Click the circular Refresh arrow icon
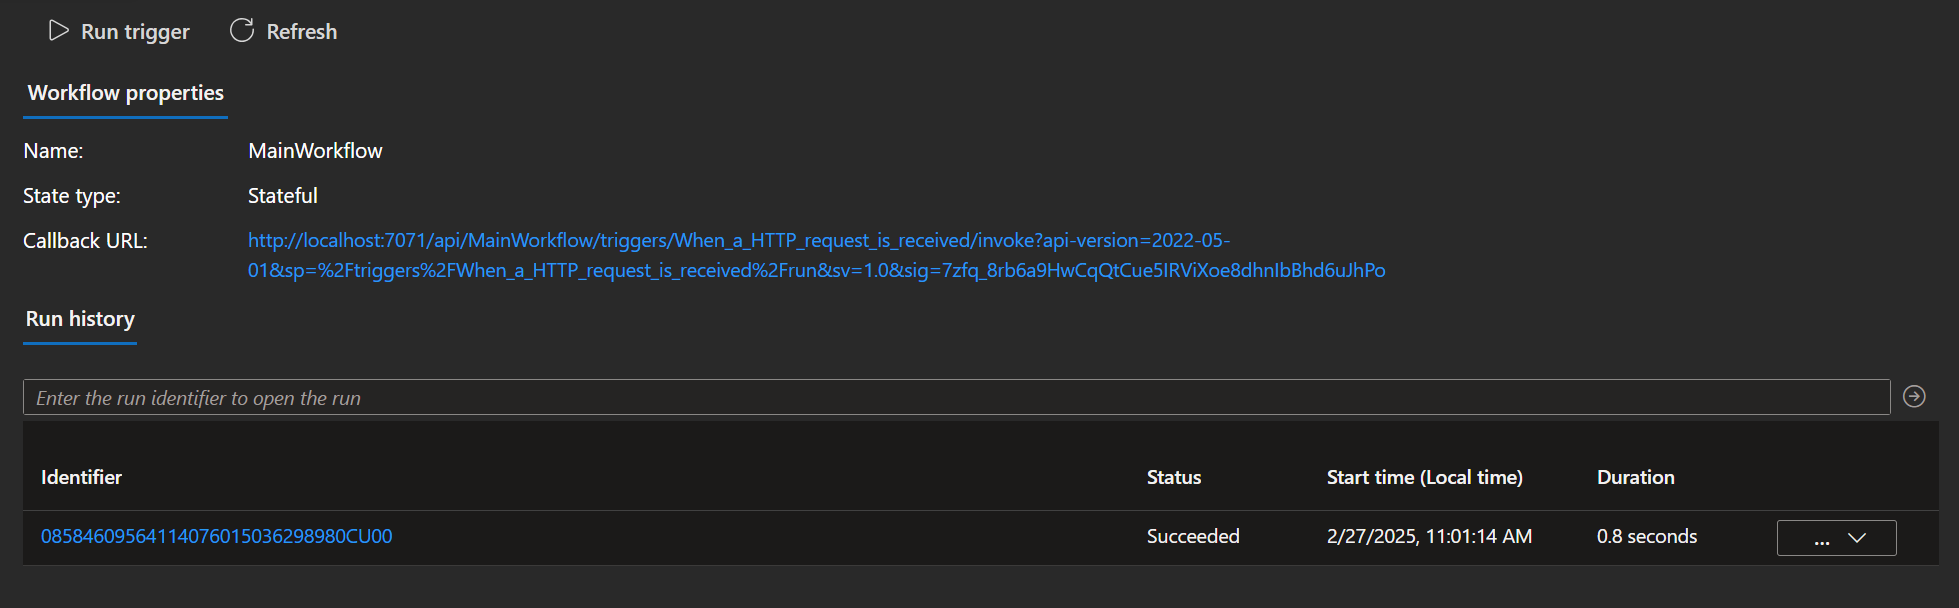This screenshot has height=608, width=1959. (242, 31)
